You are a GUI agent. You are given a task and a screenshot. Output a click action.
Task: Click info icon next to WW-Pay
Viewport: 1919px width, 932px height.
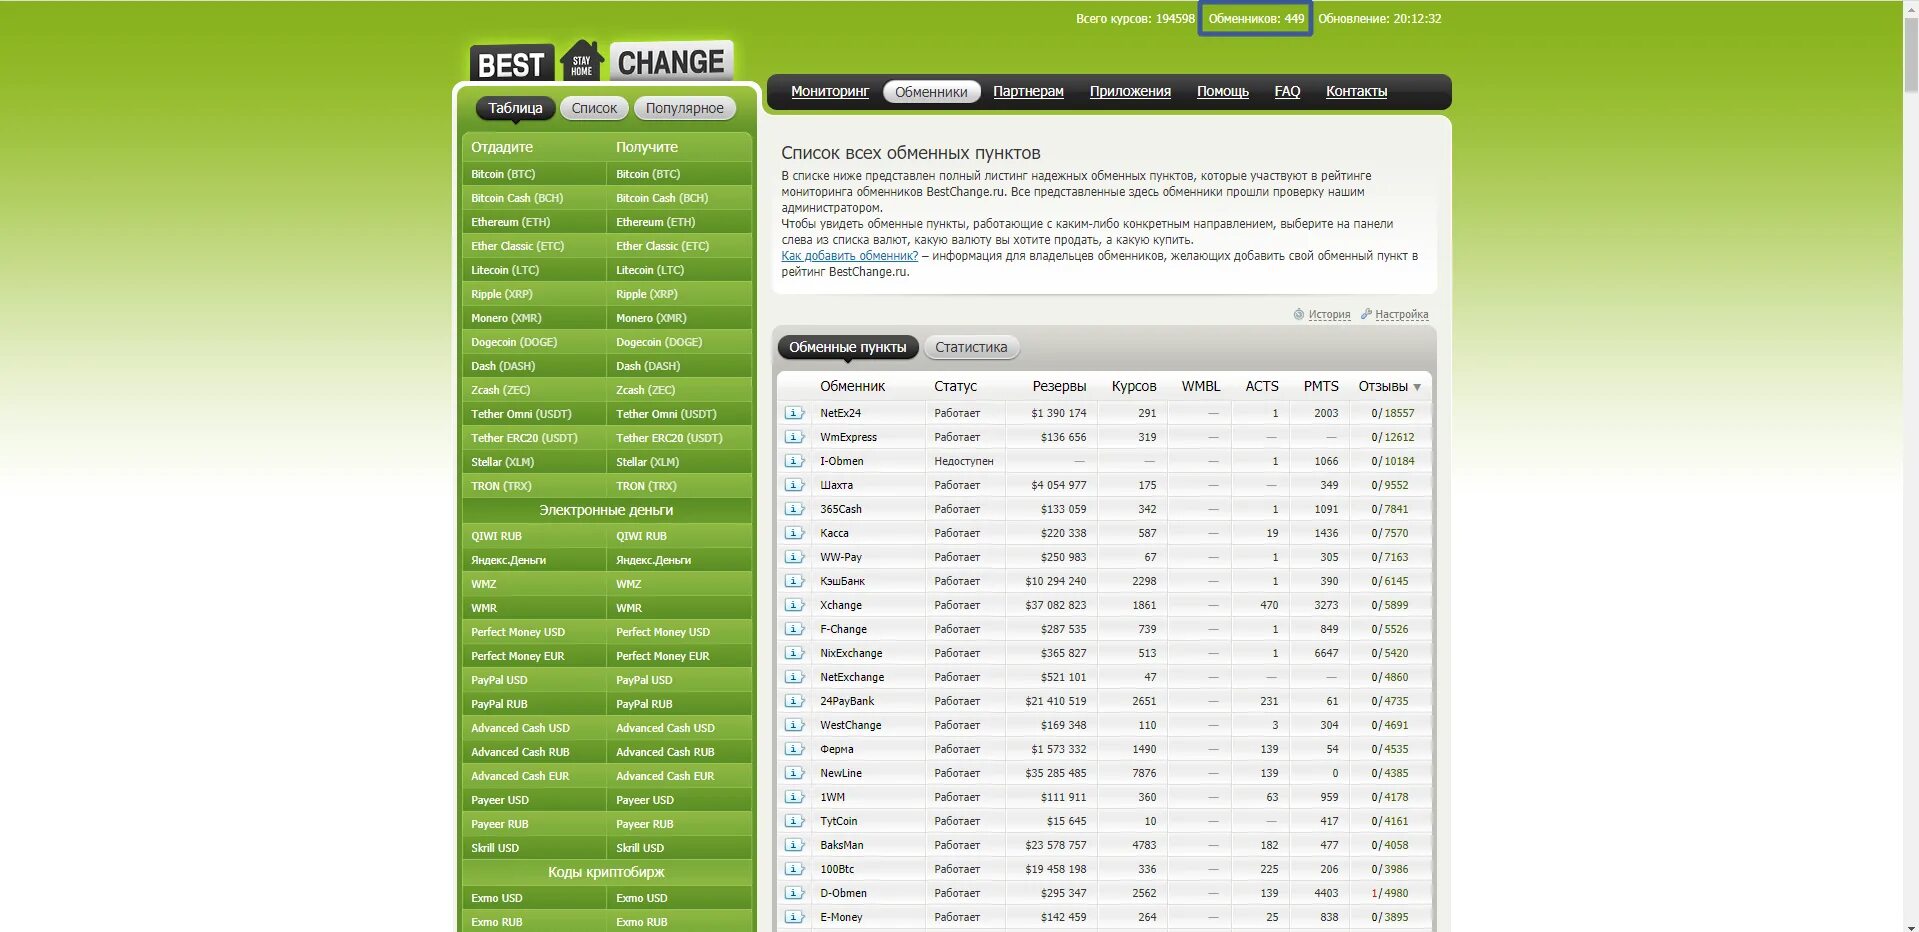(794, 557)
